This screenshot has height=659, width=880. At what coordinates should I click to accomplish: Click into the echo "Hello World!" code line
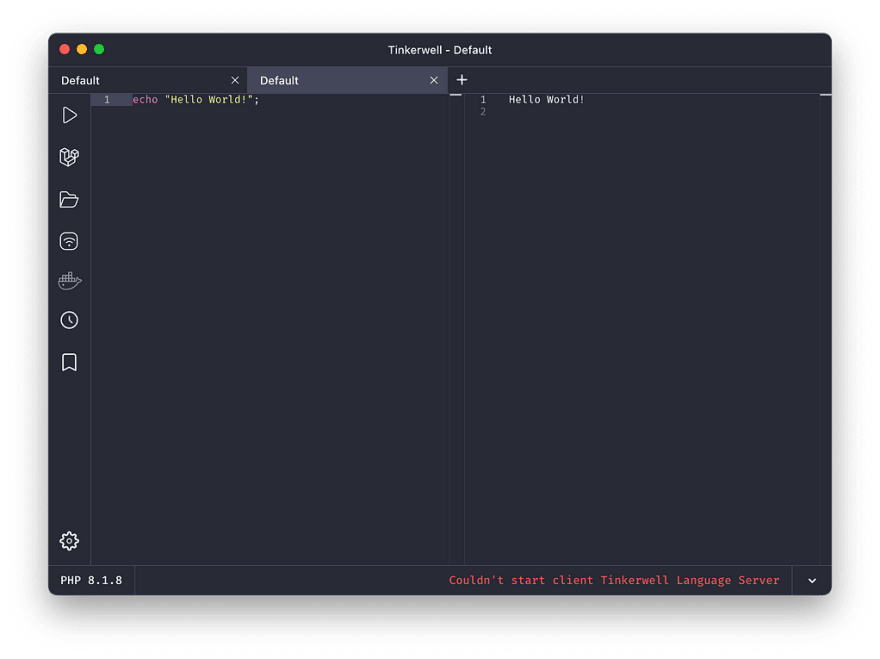(196, 99)
